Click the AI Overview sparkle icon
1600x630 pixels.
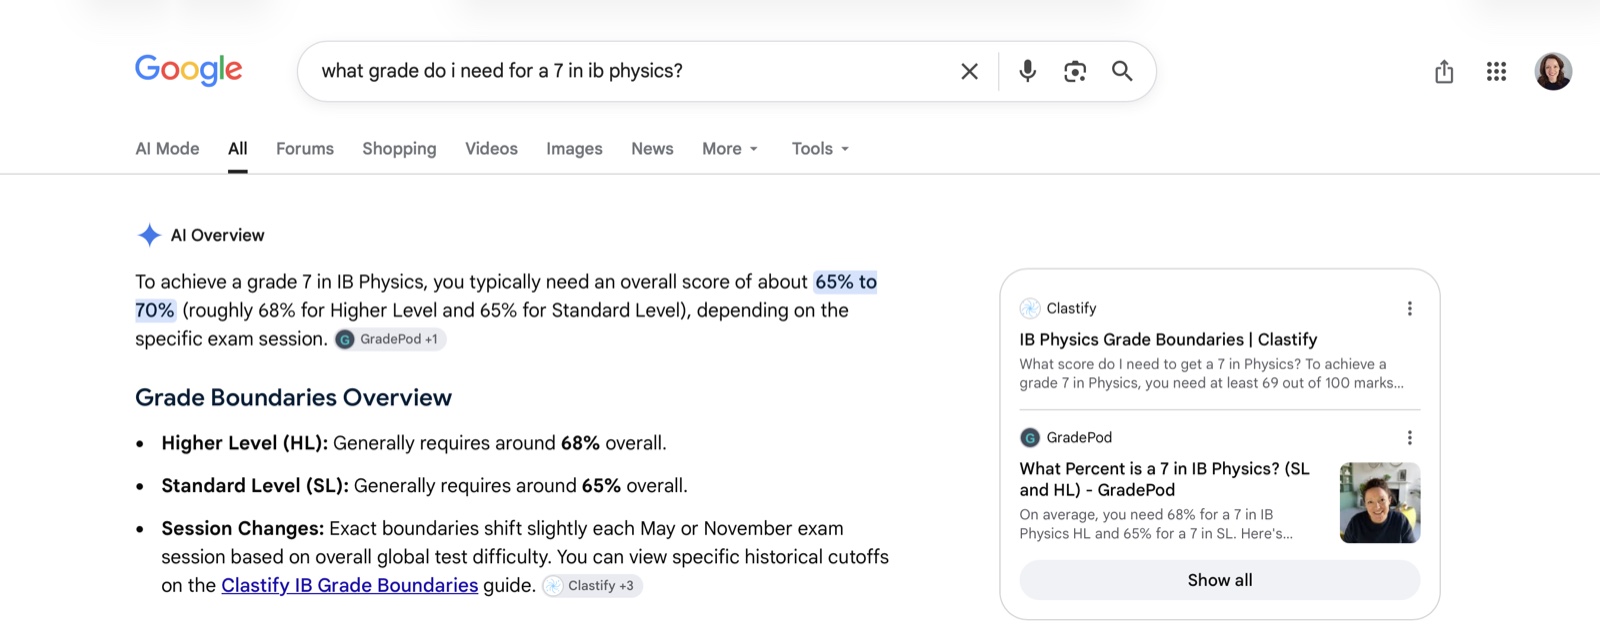(x=149, y=235)
